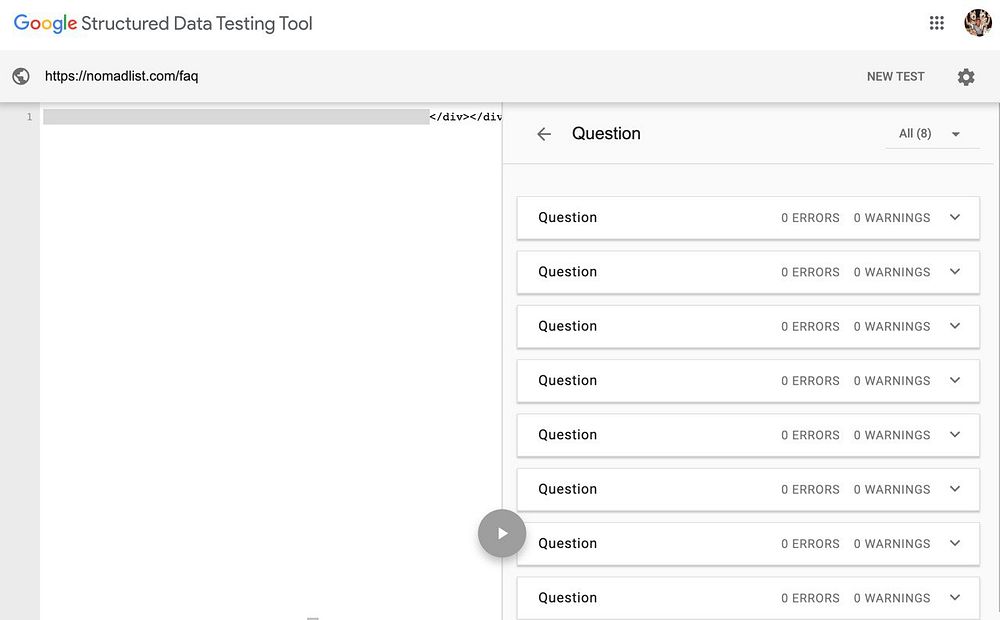The width and height of the screenshot is (1000, 620).
Task: Open the Google apps grid menu
Action: [x=936, y=24]
